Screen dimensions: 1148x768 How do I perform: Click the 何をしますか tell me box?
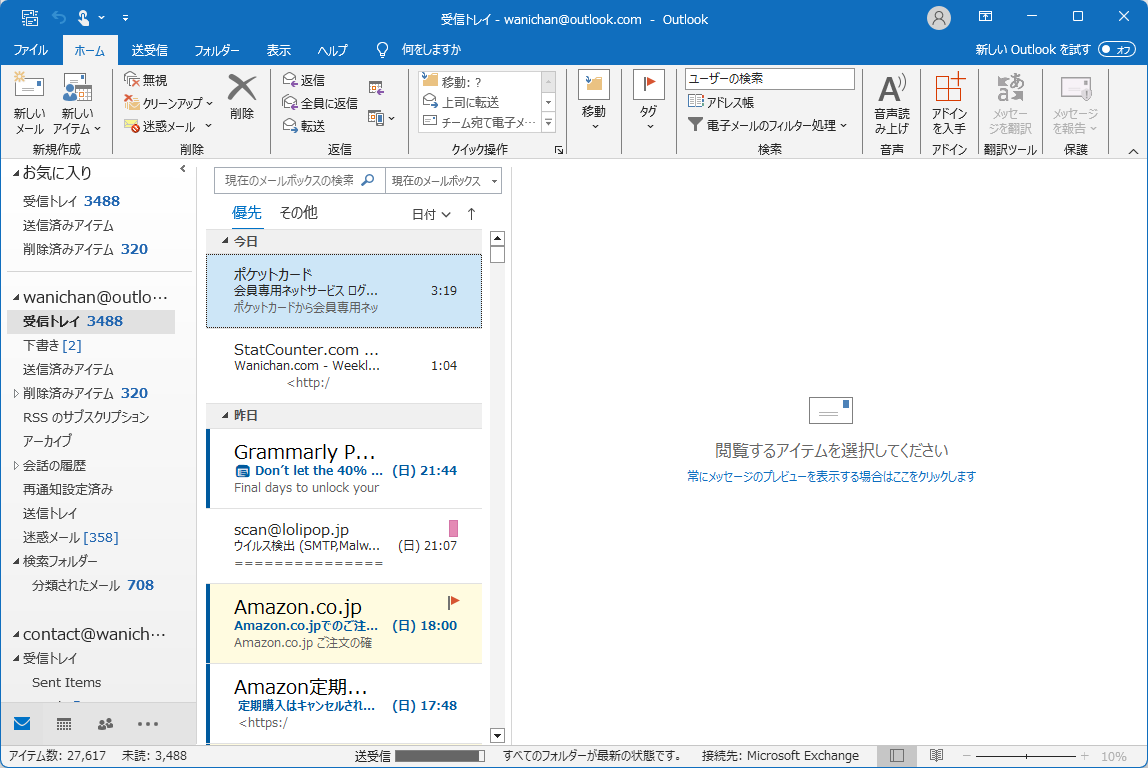coord(430,49)
